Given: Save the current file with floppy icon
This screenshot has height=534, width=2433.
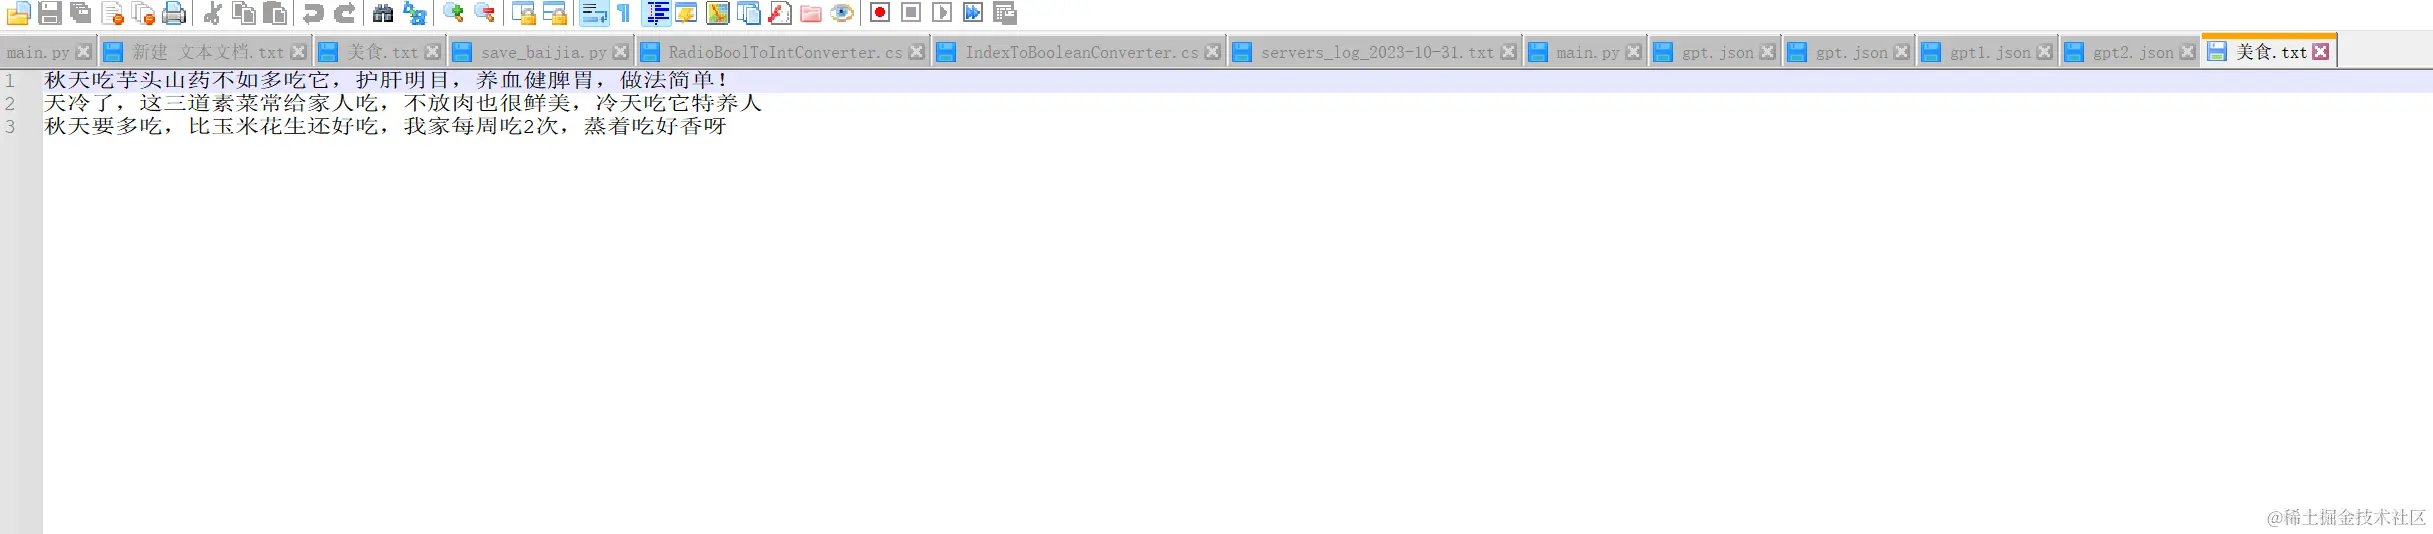Looking at the screenshot, I should click(49, 13).
